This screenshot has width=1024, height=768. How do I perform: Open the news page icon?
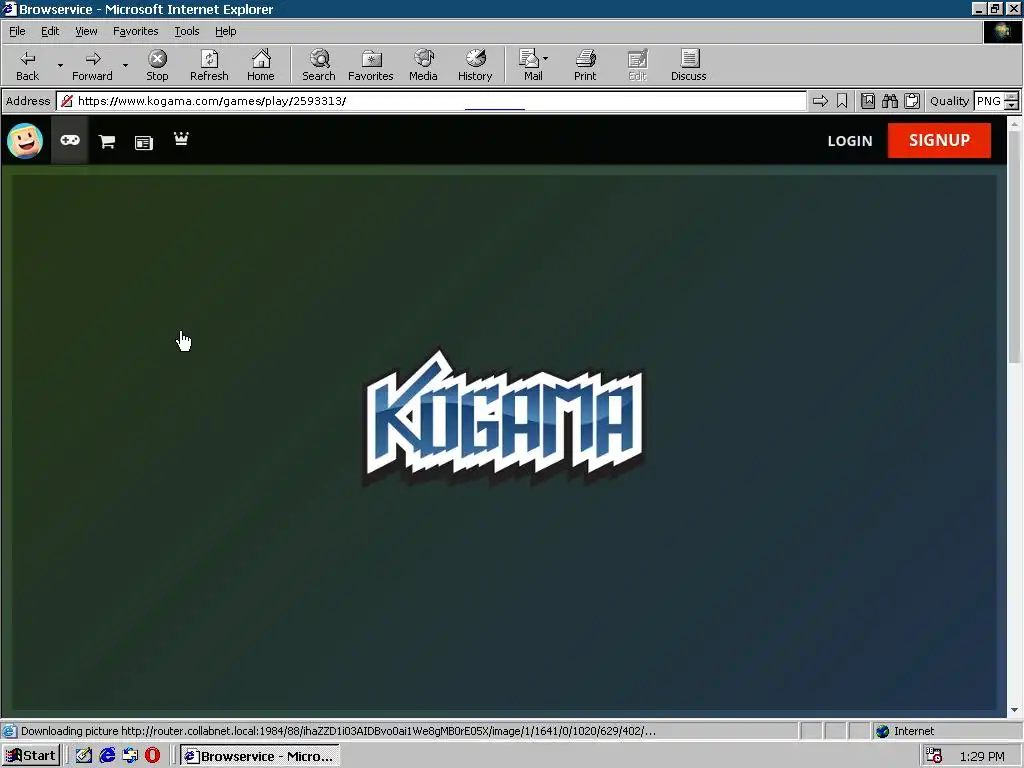tap(144, 142)
